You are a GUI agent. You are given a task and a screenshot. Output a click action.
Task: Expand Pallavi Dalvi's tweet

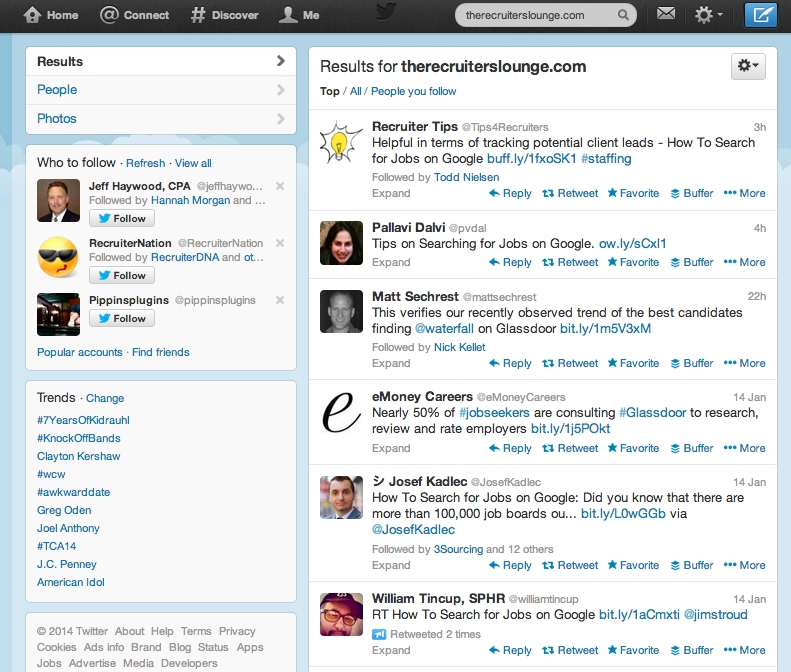tap(391, 262)
